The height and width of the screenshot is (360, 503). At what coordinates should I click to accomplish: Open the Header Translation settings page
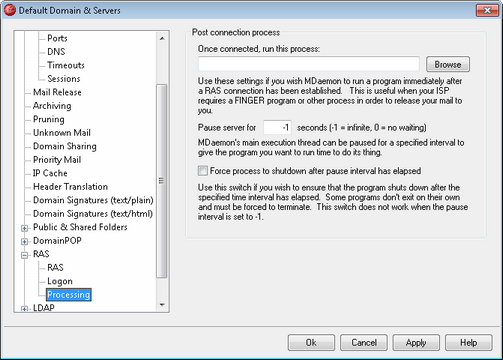[x=70, y=187]
